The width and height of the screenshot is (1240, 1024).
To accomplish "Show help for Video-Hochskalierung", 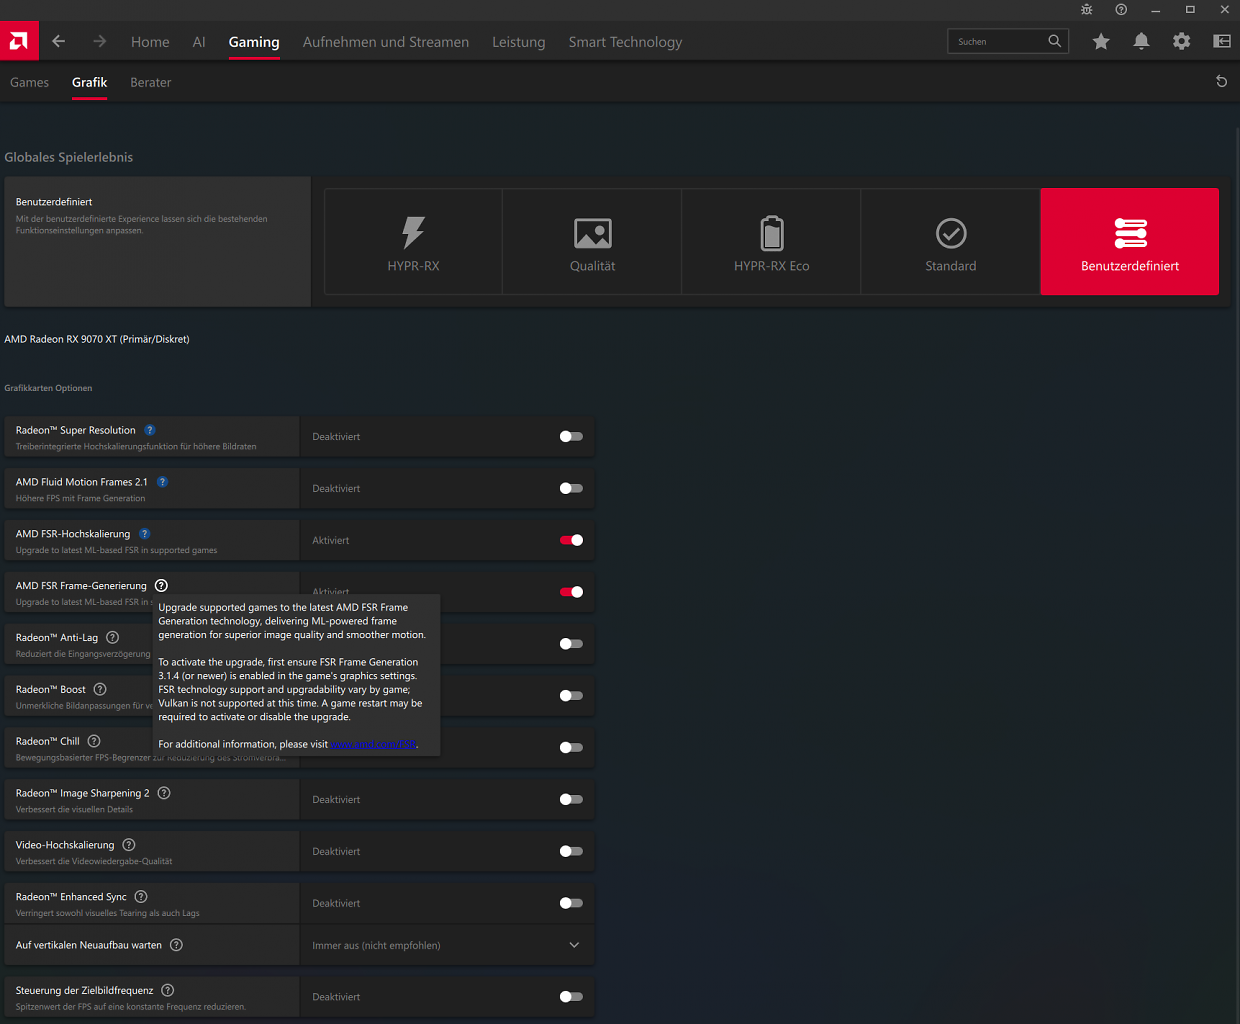I will pos(129,845).
